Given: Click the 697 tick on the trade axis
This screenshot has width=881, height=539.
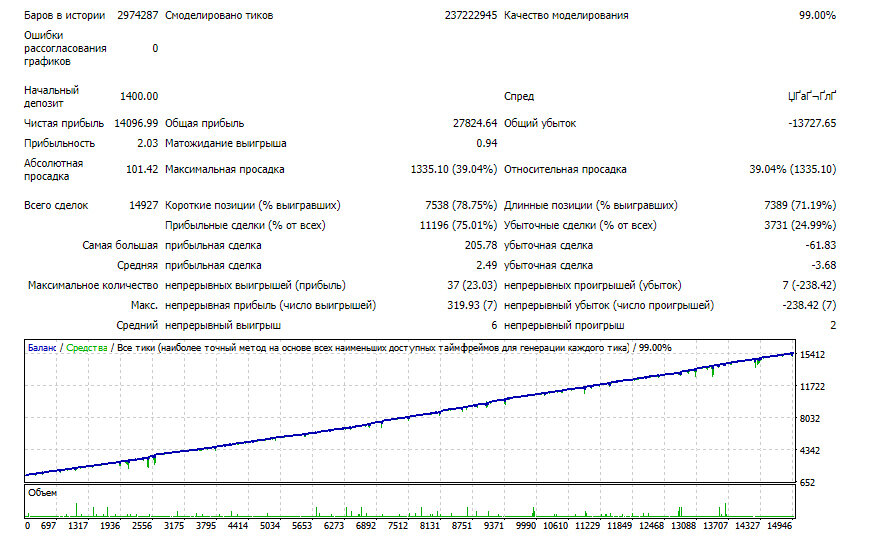Looking at the screenshot, I should (48, 526).
